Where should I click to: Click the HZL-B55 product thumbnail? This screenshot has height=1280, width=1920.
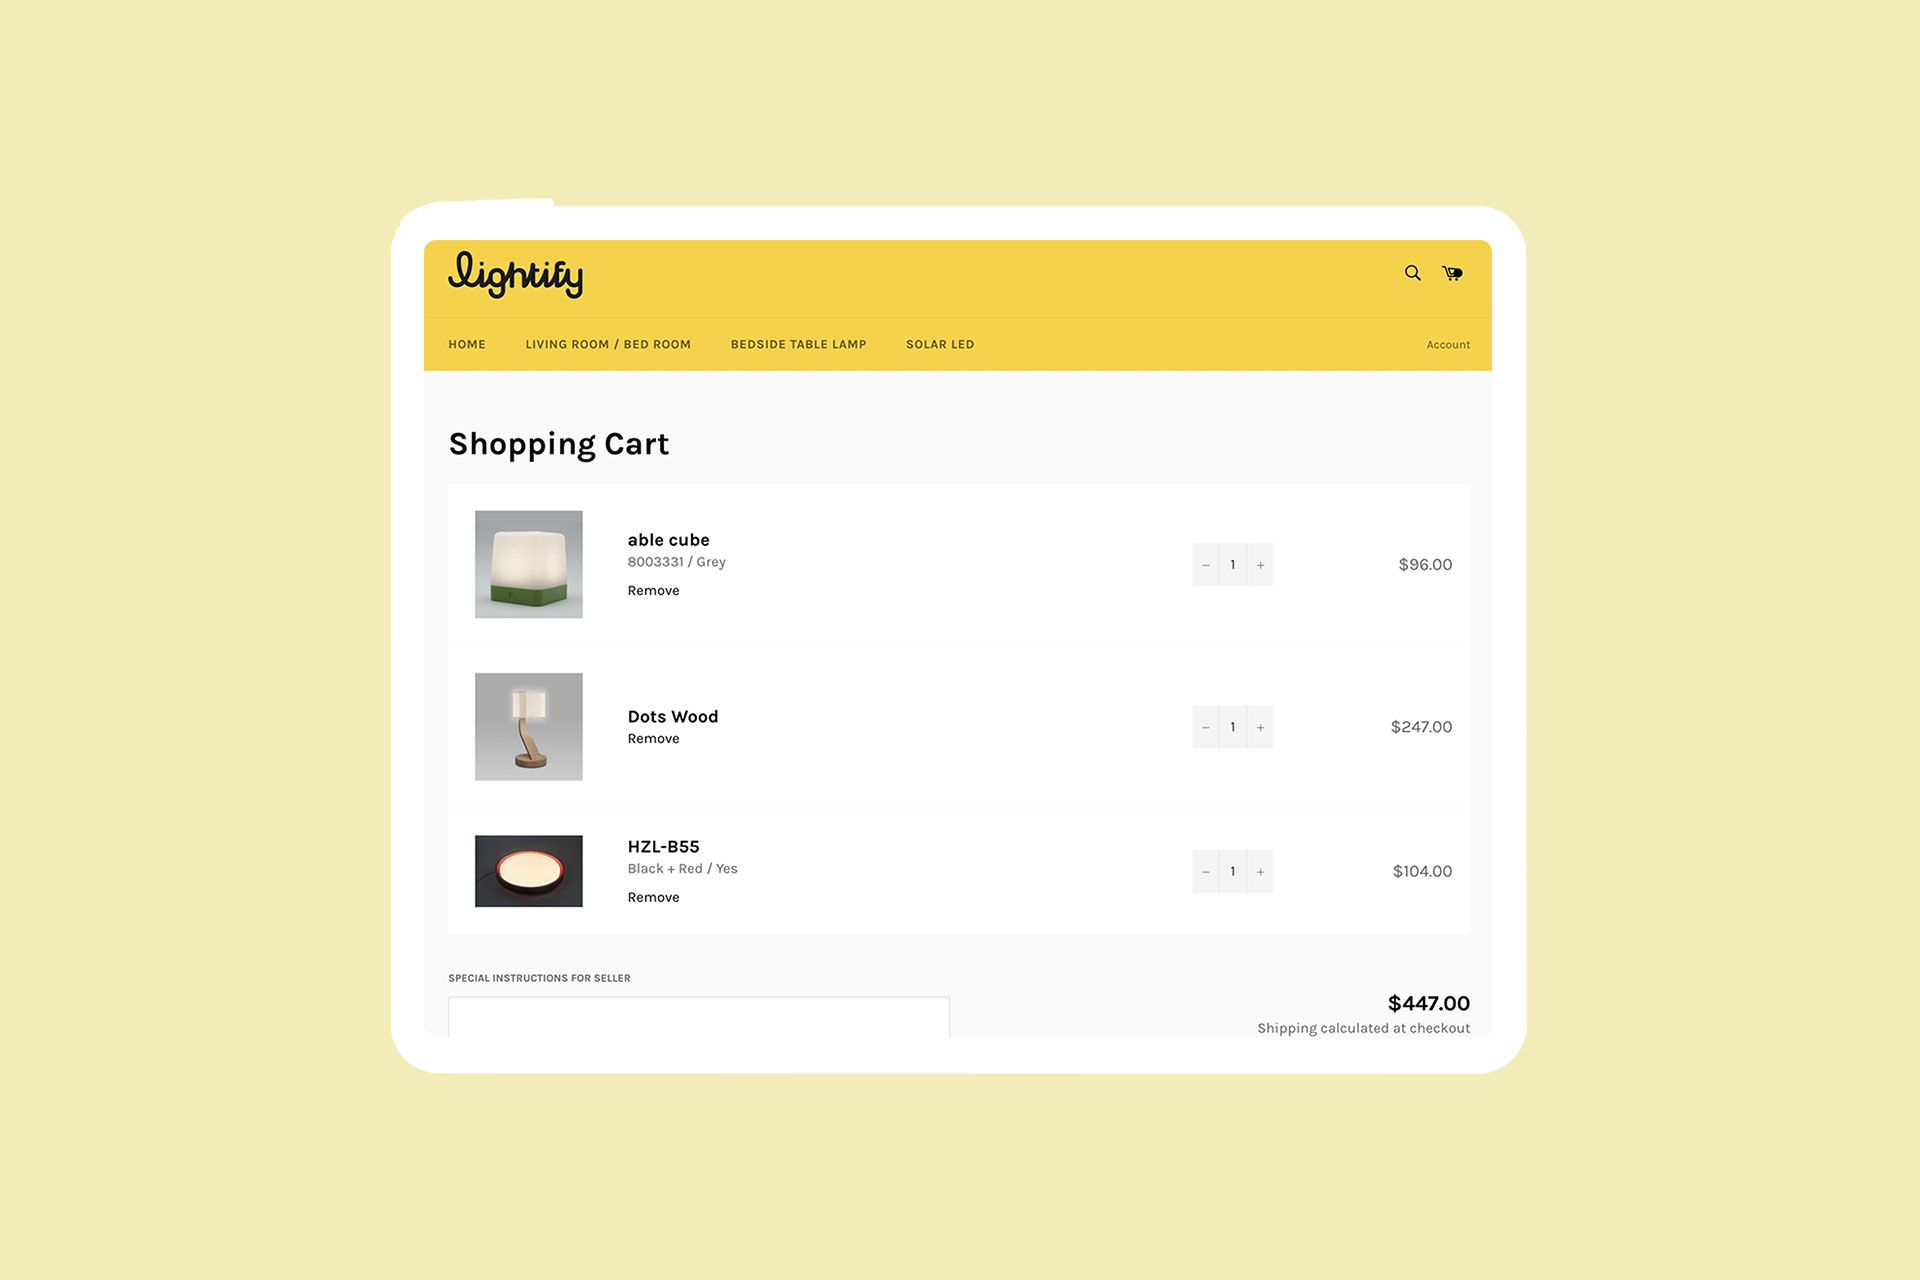(x=530, y=870)
